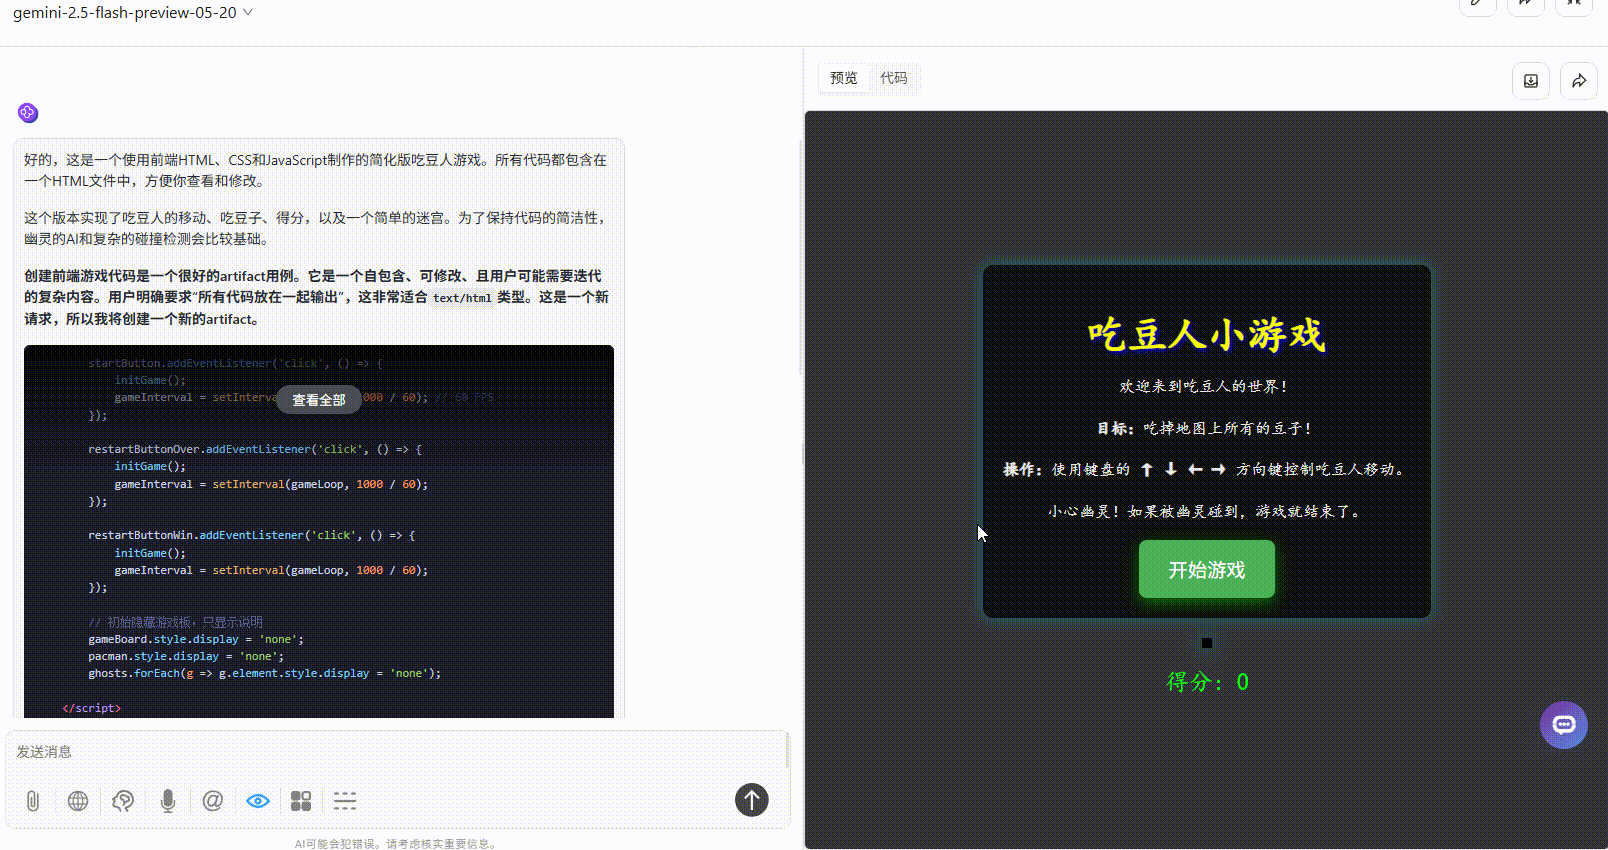Click the AI可能会犯错误 disclaimer text
The image size is (1608, 850).
(395, 844)
